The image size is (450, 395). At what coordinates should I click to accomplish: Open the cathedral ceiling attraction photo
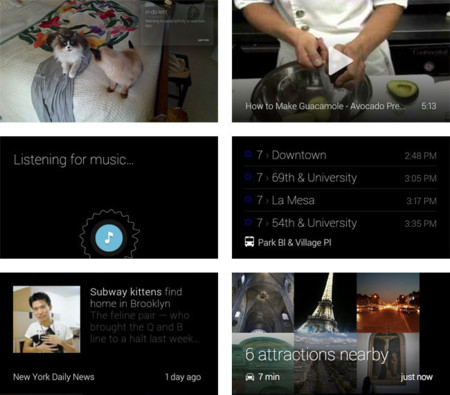(263, 303)
